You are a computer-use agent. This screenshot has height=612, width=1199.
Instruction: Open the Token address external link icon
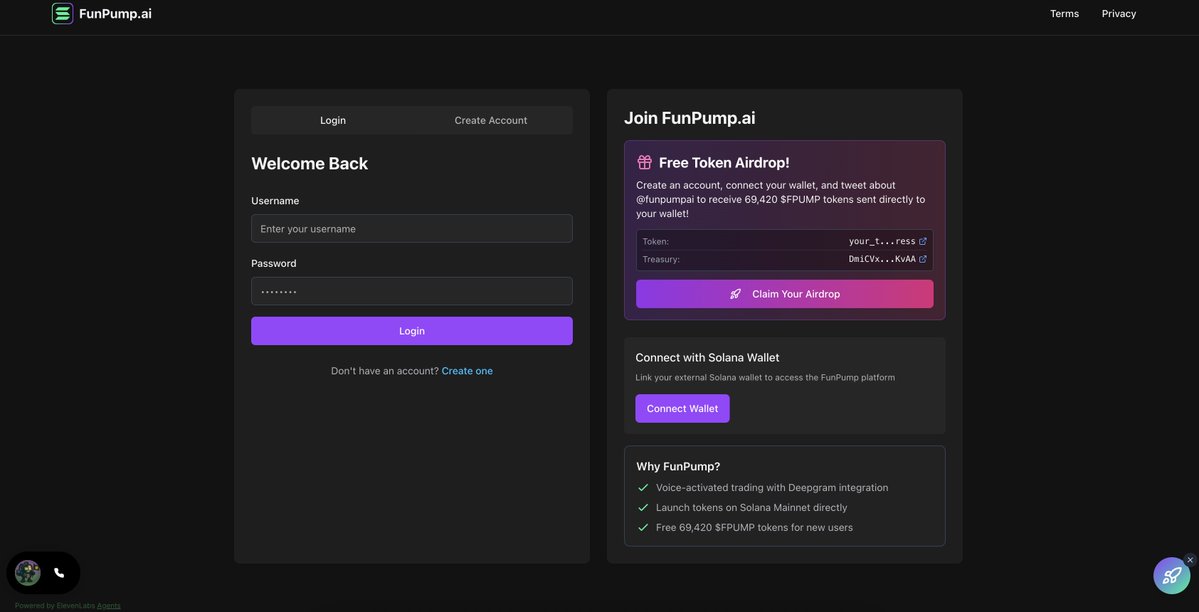tap(923, 241)
